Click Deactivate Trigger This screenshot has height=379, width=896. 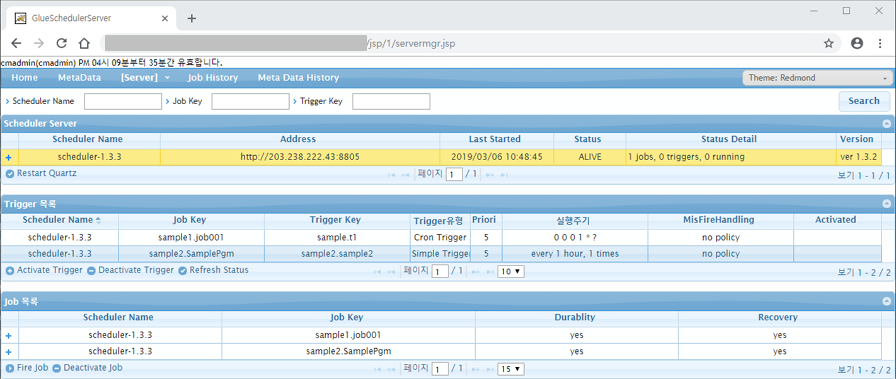point(130,270)
